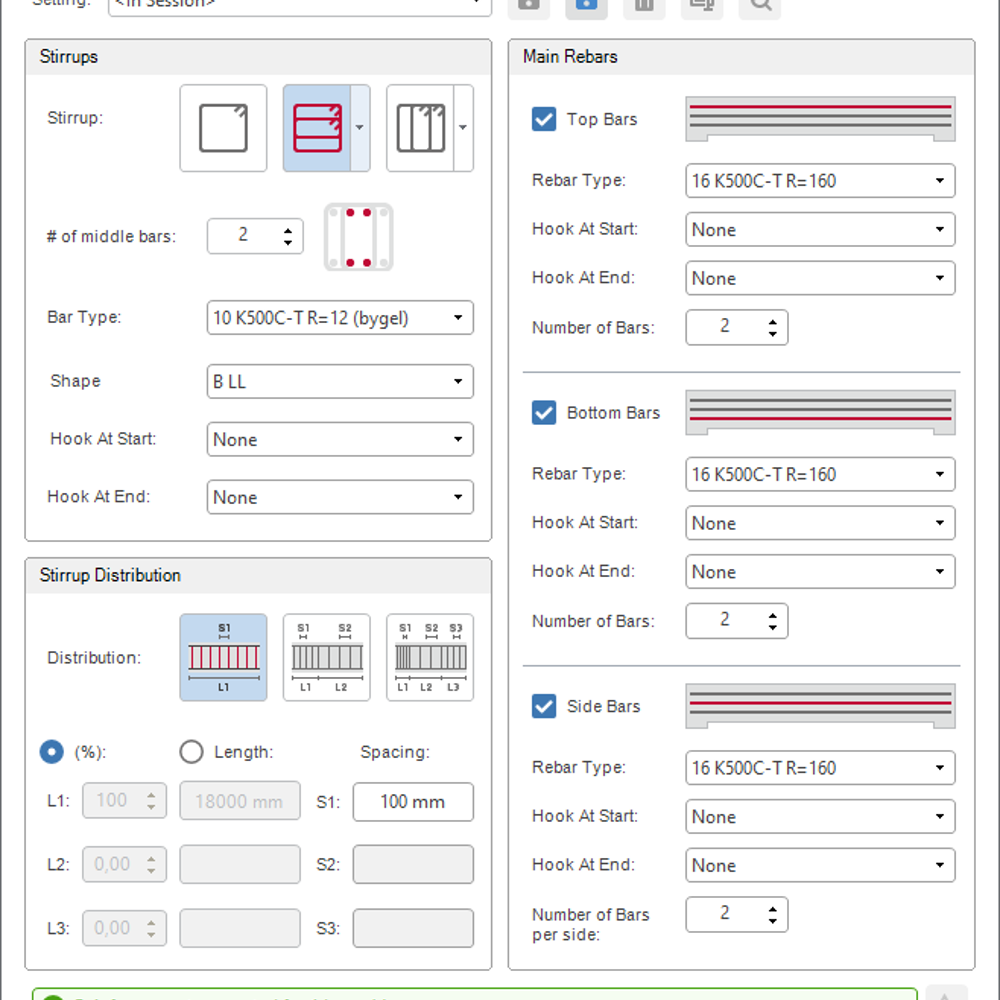Open the Shape dropdown showing B LL

click(339, 382)
